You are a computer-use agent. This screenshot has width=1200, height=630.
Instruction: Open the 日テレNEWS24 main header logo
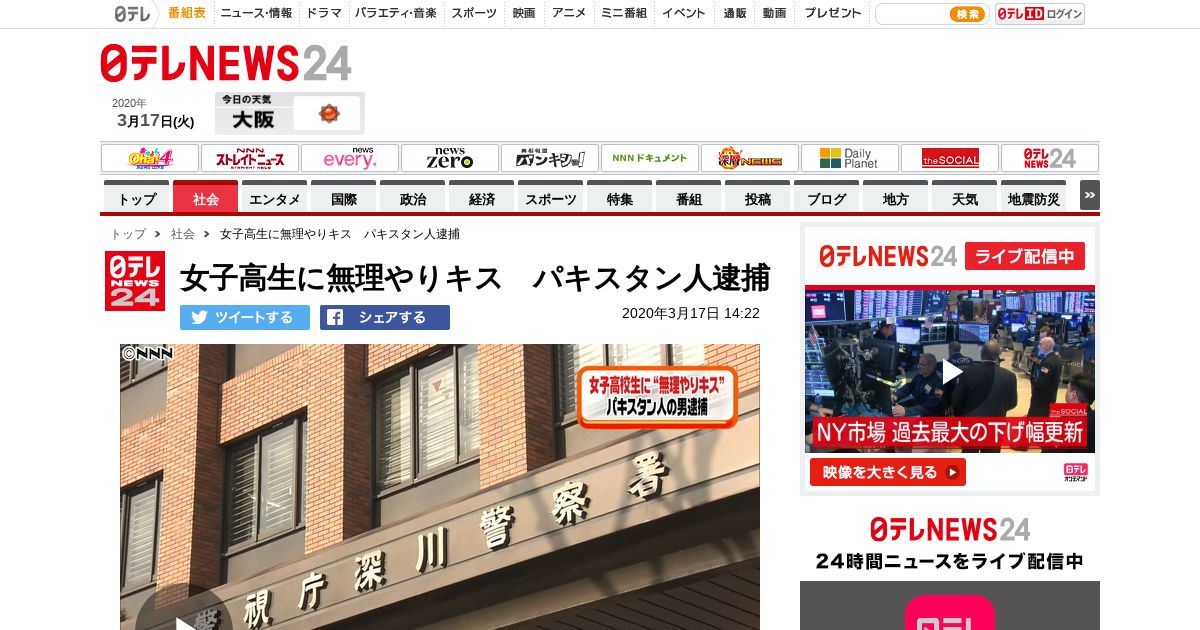(226, 63)
